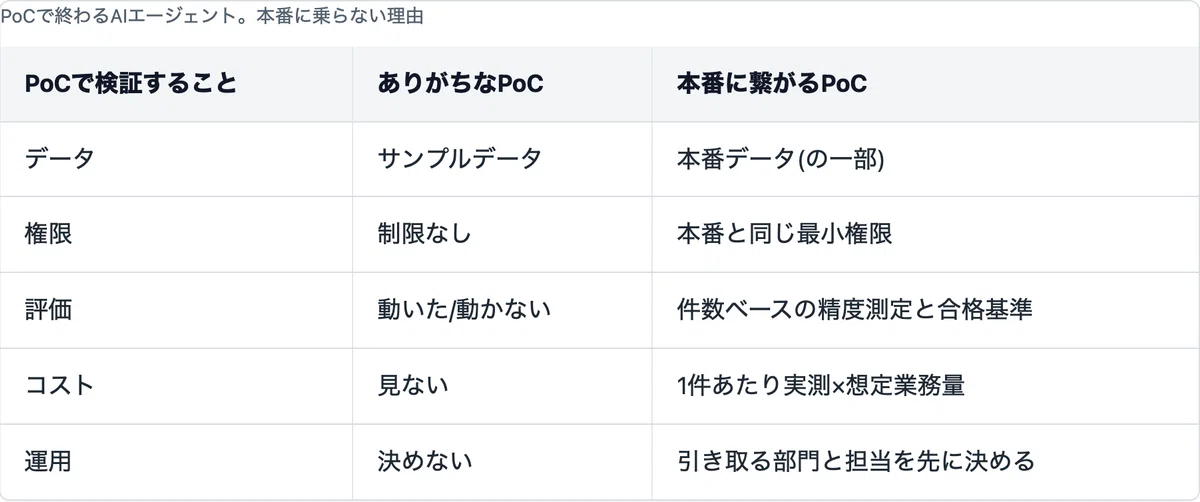Click the 決めない cell
1200x502 pixels.
(424, 461)
